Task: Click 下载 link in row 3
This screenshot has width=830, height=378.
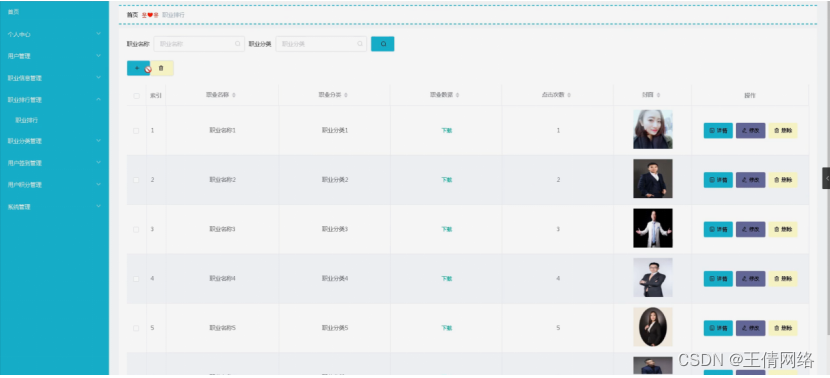Action: pyautogui.click(x=447, y=229)
